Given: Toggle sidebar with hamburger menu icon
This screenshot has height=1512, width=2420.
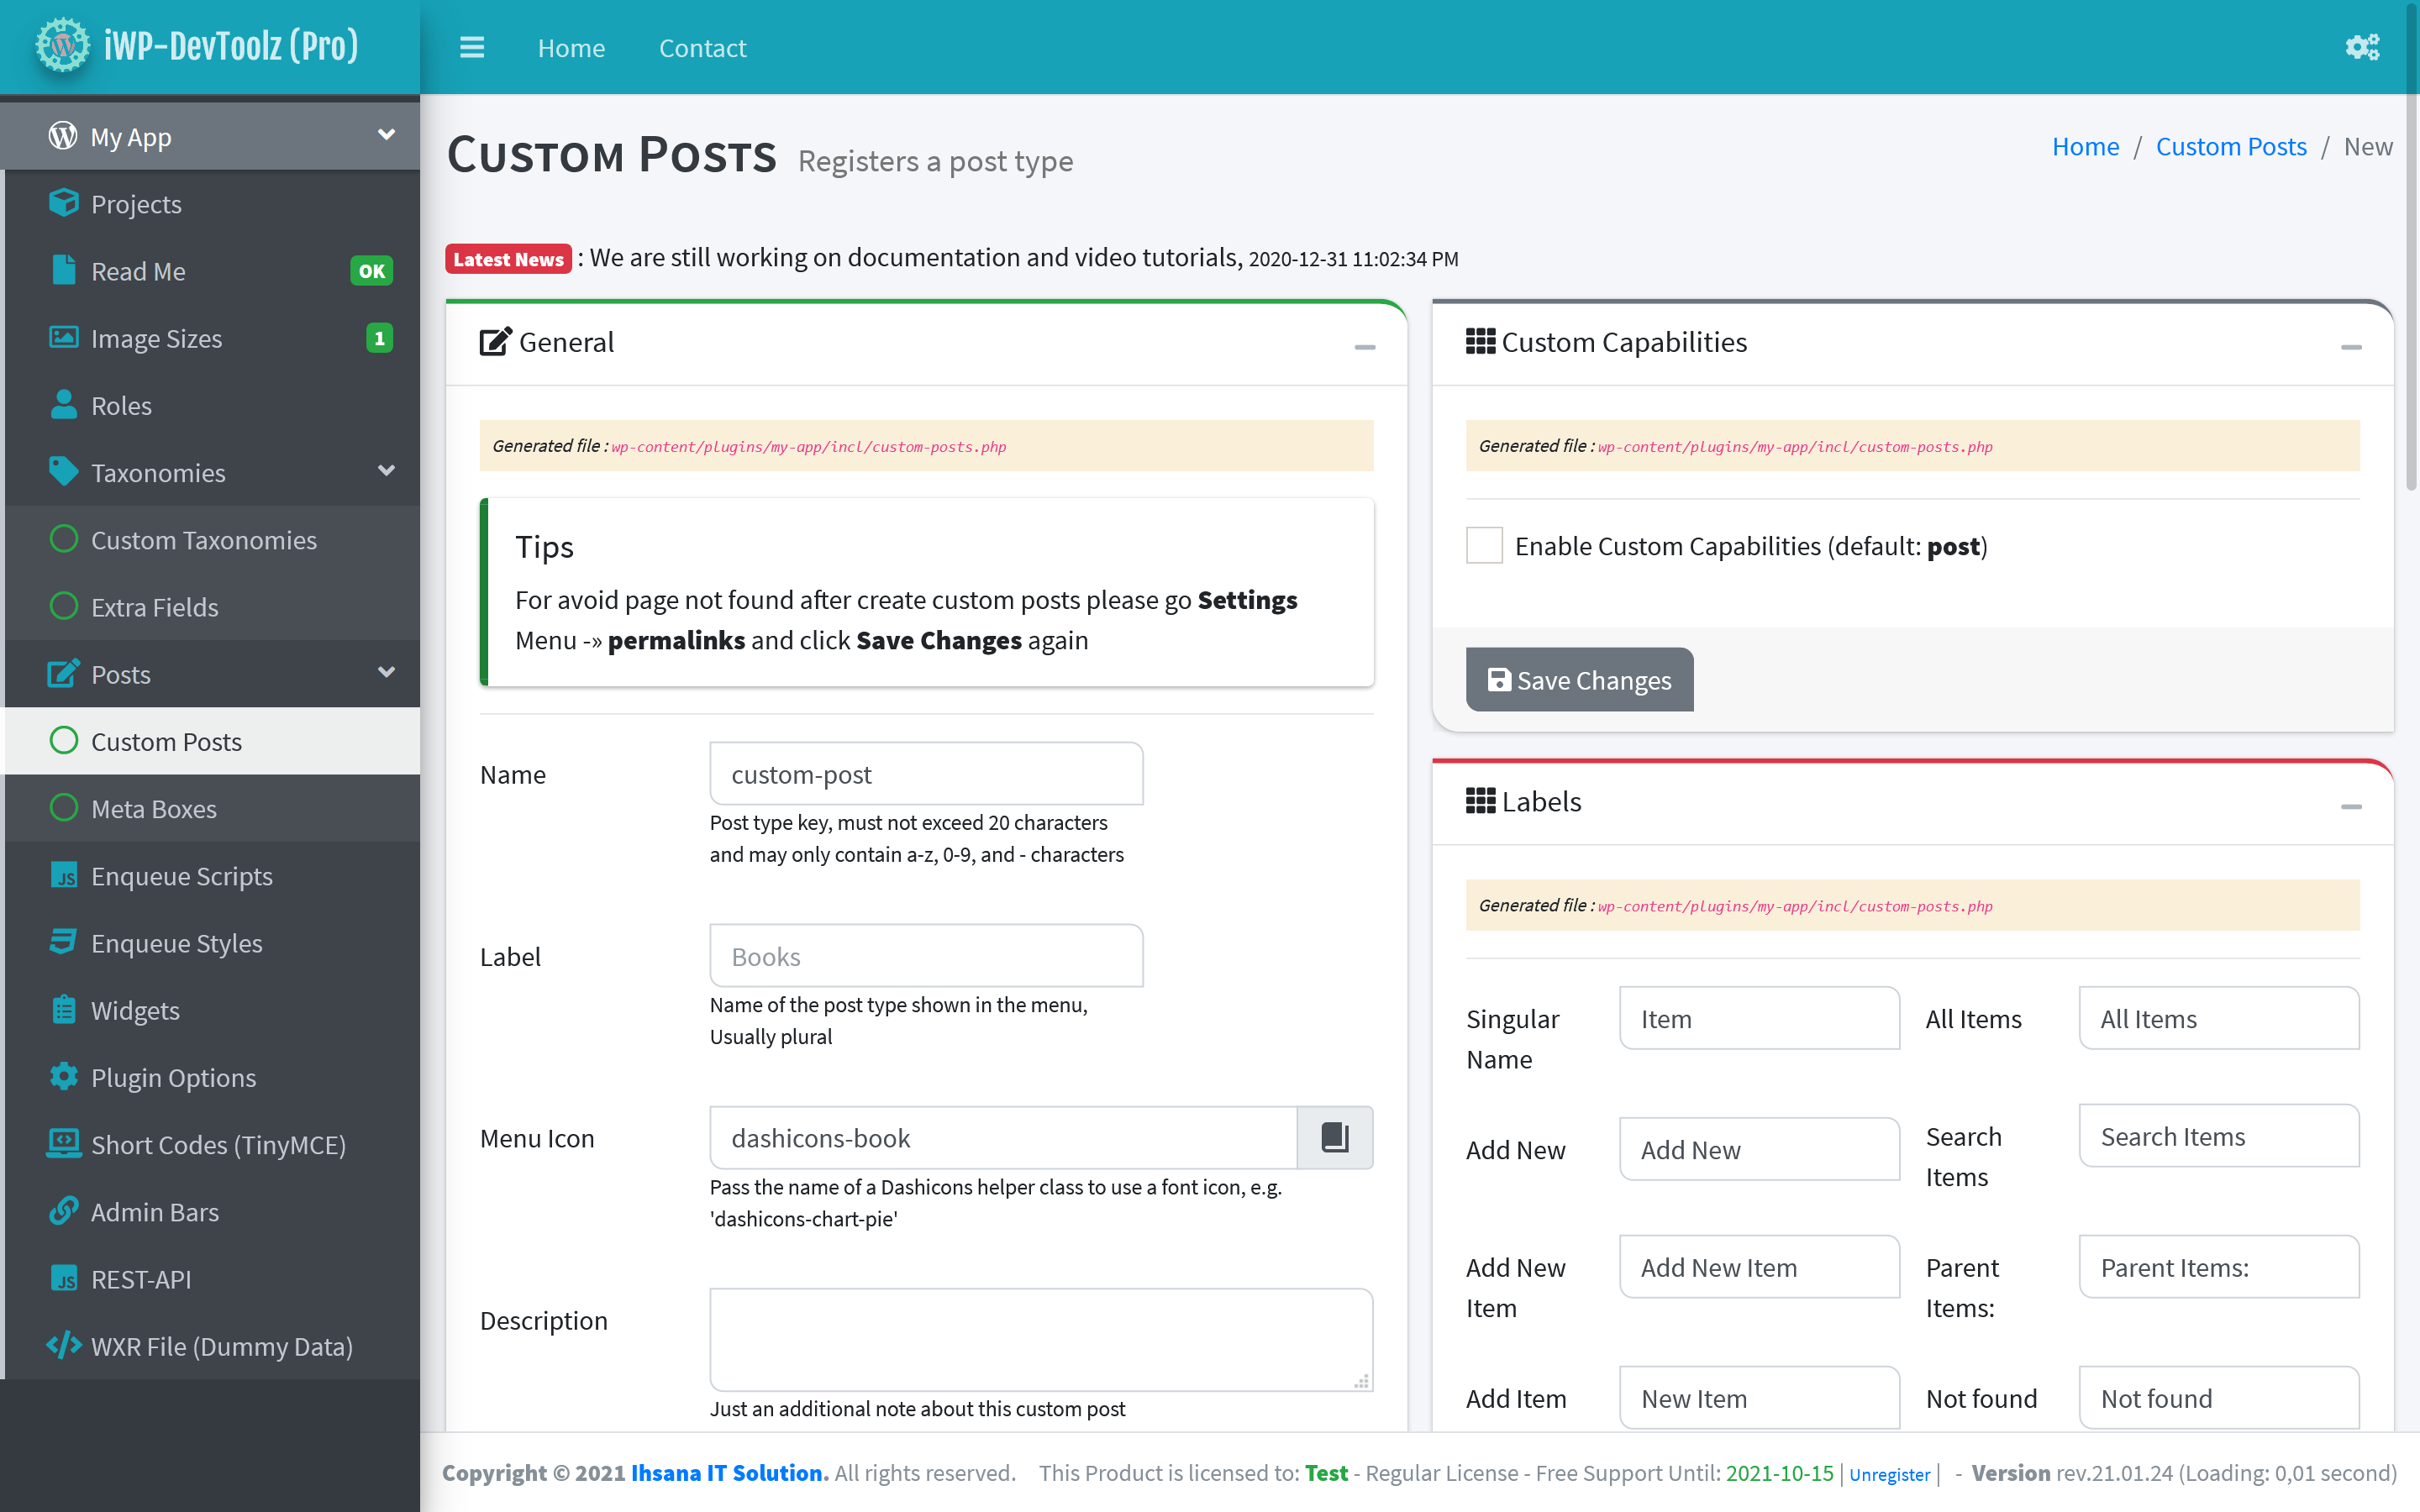Looking at the screenshot, I should click(472, 47).
